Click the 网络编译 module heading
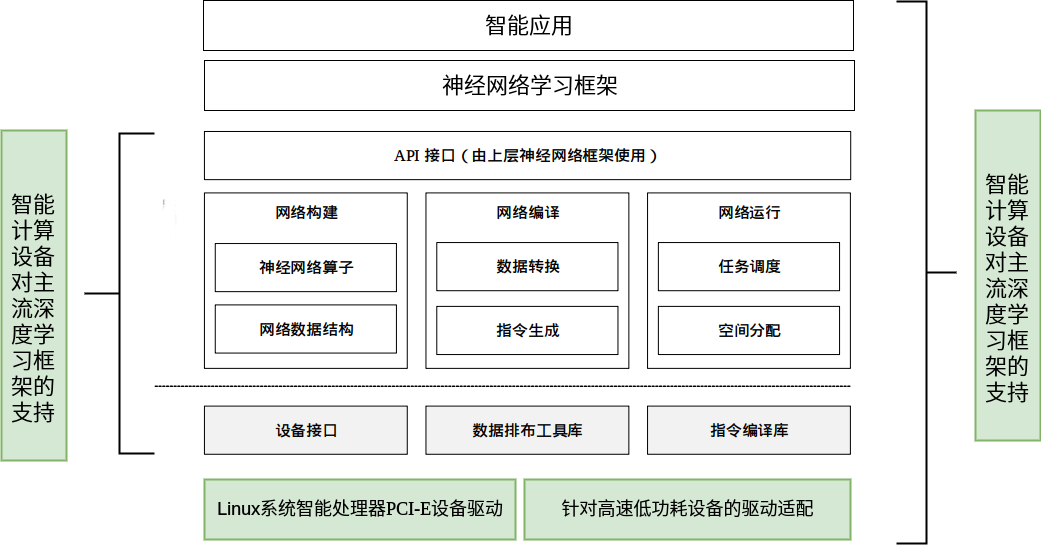Viewport: 1041px width, 545px height. pyautogui.click(x=527, y=212)
